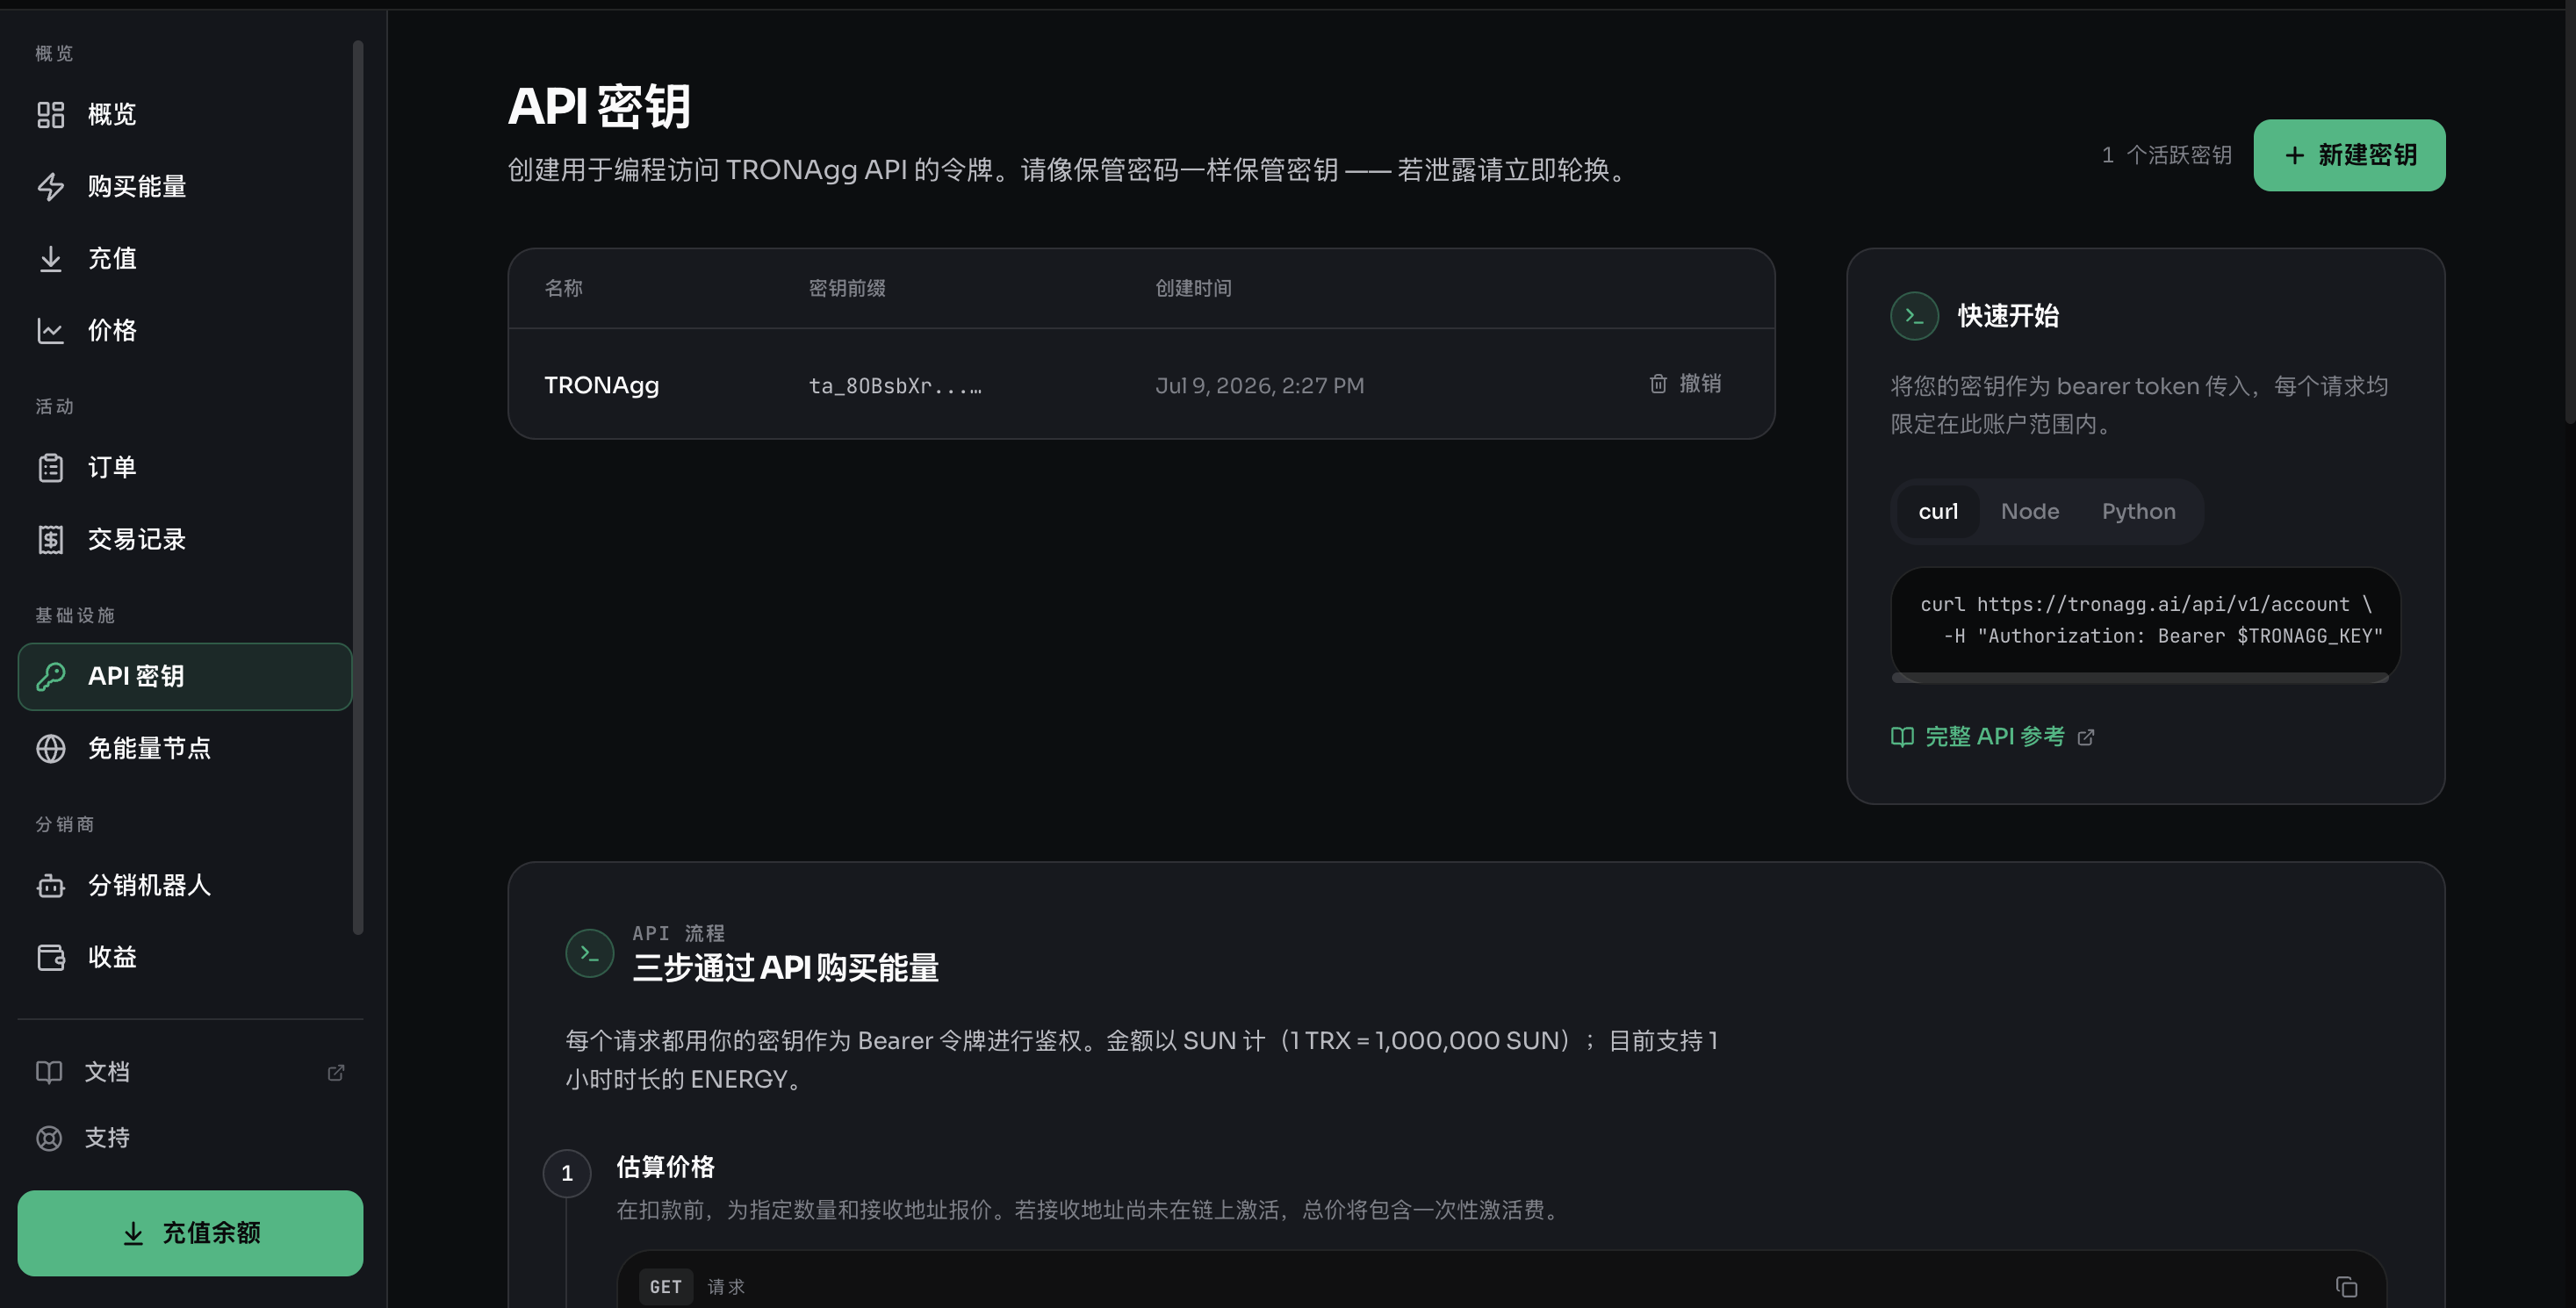Click the globe icon beside 免能量节点
Image resolution: width=2576 pixels, height=1308 pixels.
[50, 748]
